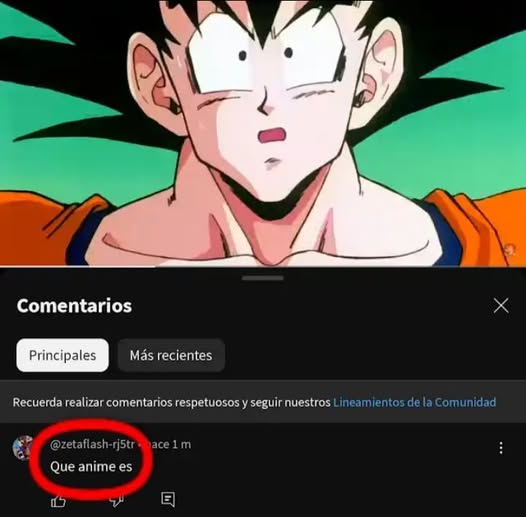Open the reply icon under the comment
Image resolution: width=526 pixels, height=517 pixels.
point(168,500)
